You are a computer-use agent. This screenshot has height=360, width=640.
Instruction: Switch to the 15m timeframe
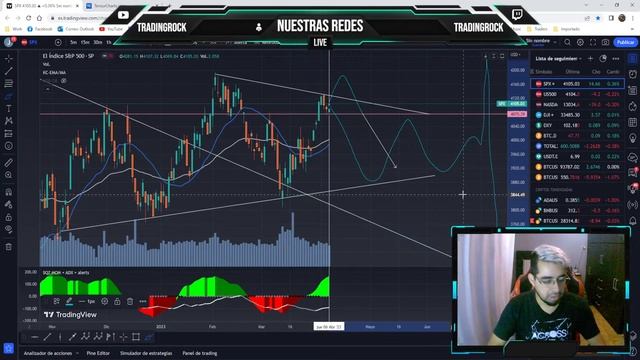tap(85, 42)
